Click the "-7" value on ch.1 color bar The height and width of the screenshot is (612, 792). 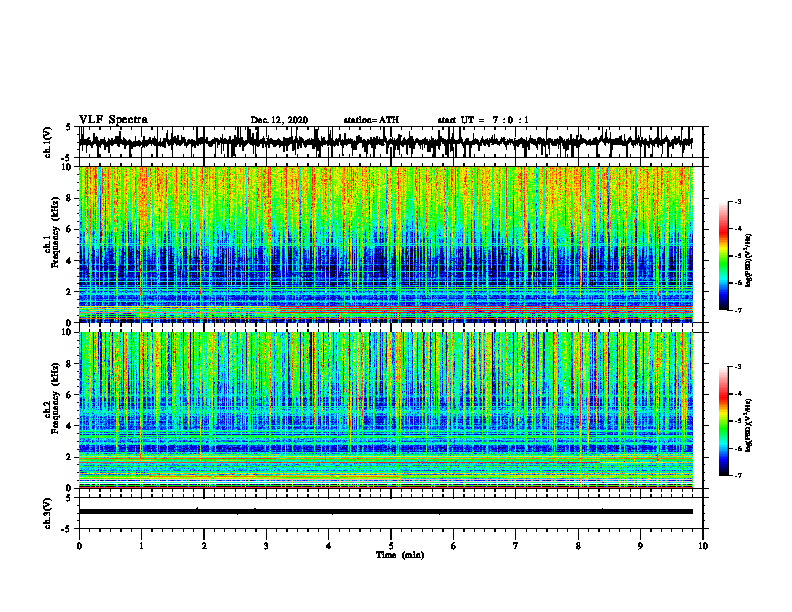(737, 310)
